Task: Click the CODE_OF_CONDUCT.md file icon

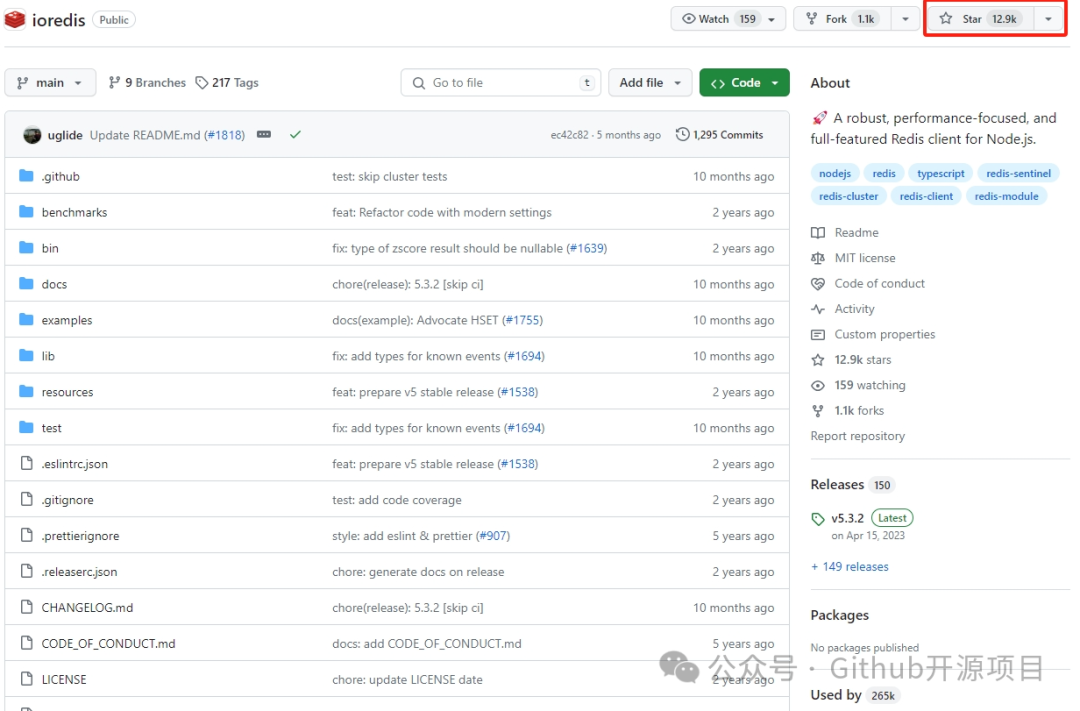Action: [x=27, y=643]
